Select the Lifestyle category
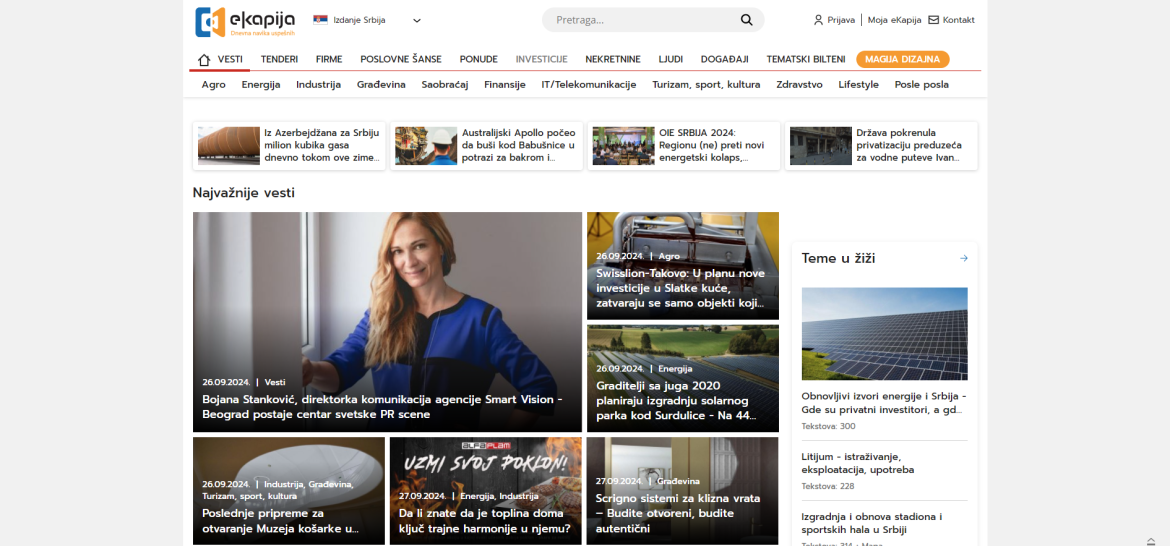The height and width of the screenshot is (546, 1170). (x=858, y=85)
